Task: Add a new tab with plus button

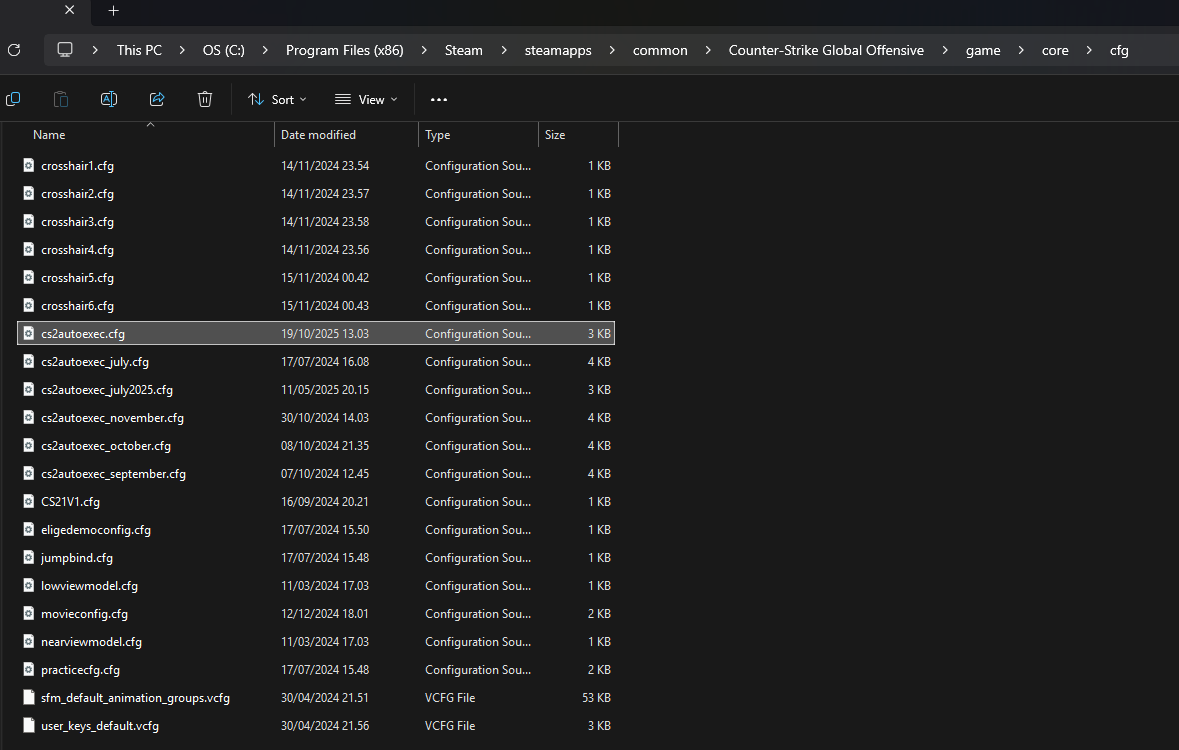Action: (x=114, y=11)
